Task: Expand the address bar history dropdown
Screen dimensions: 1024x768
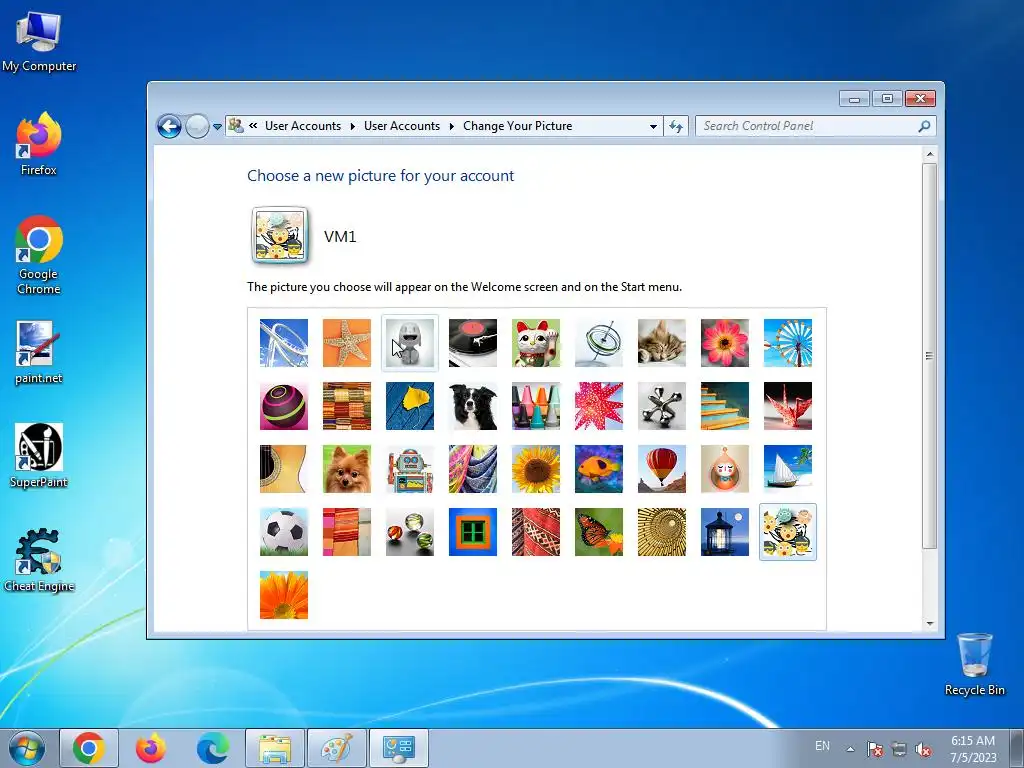Action: point(653,127)
